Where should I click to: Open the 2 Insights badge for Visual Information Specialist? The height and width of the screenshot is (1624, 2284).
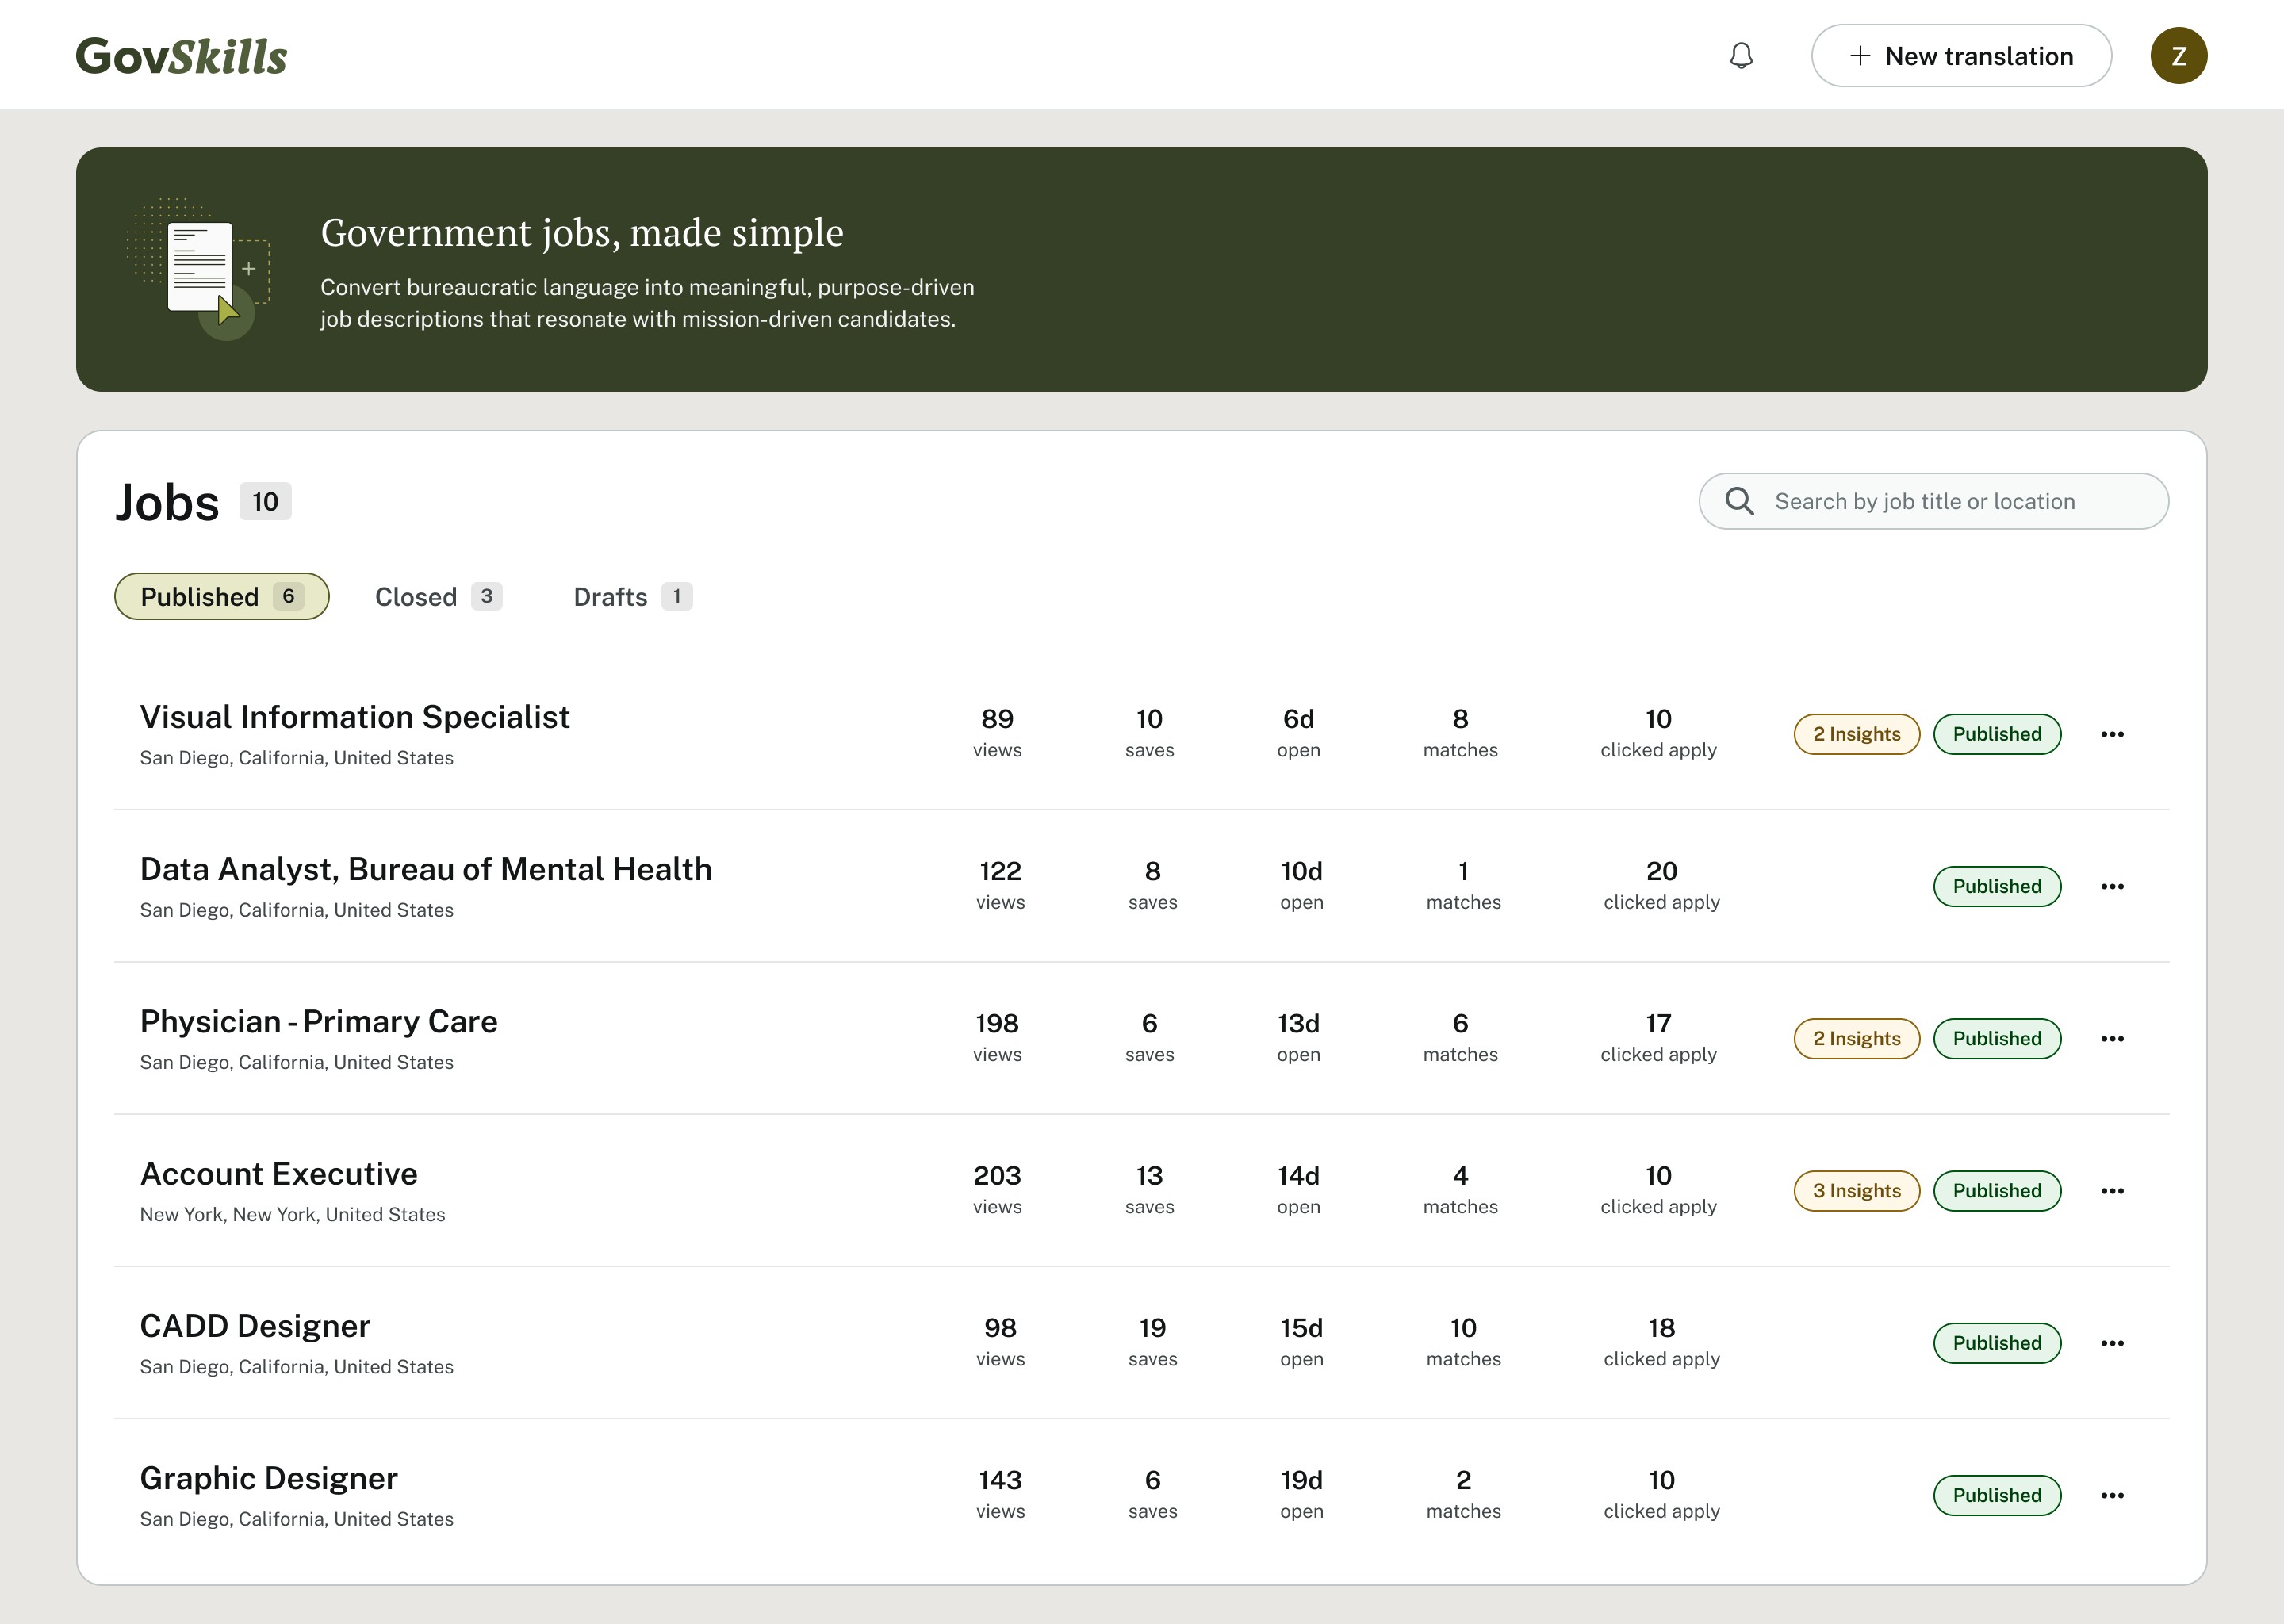click(1856, 733)
